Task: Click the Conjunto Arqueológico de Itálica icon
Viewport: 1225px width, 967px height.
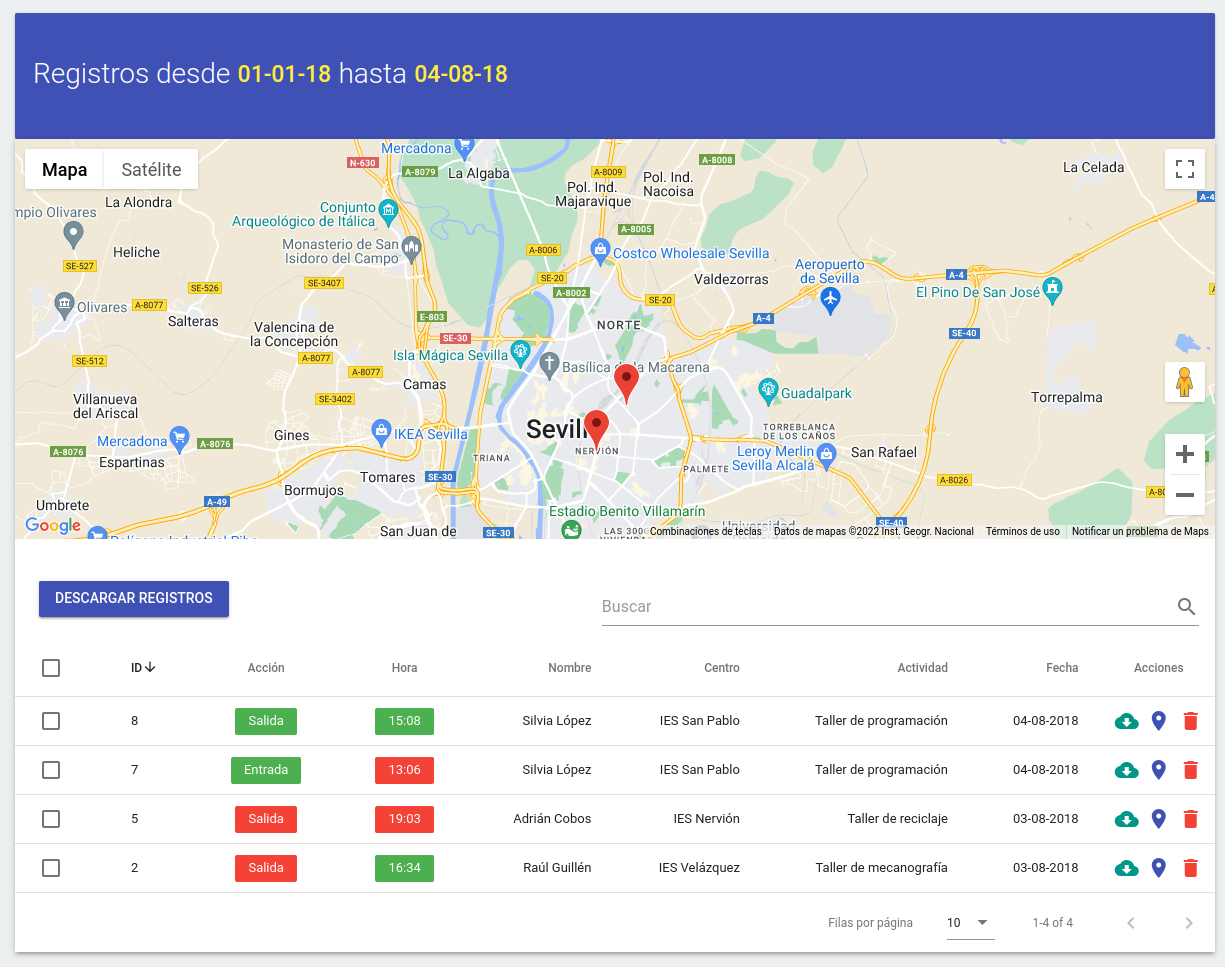Action: tap(388, 211)
